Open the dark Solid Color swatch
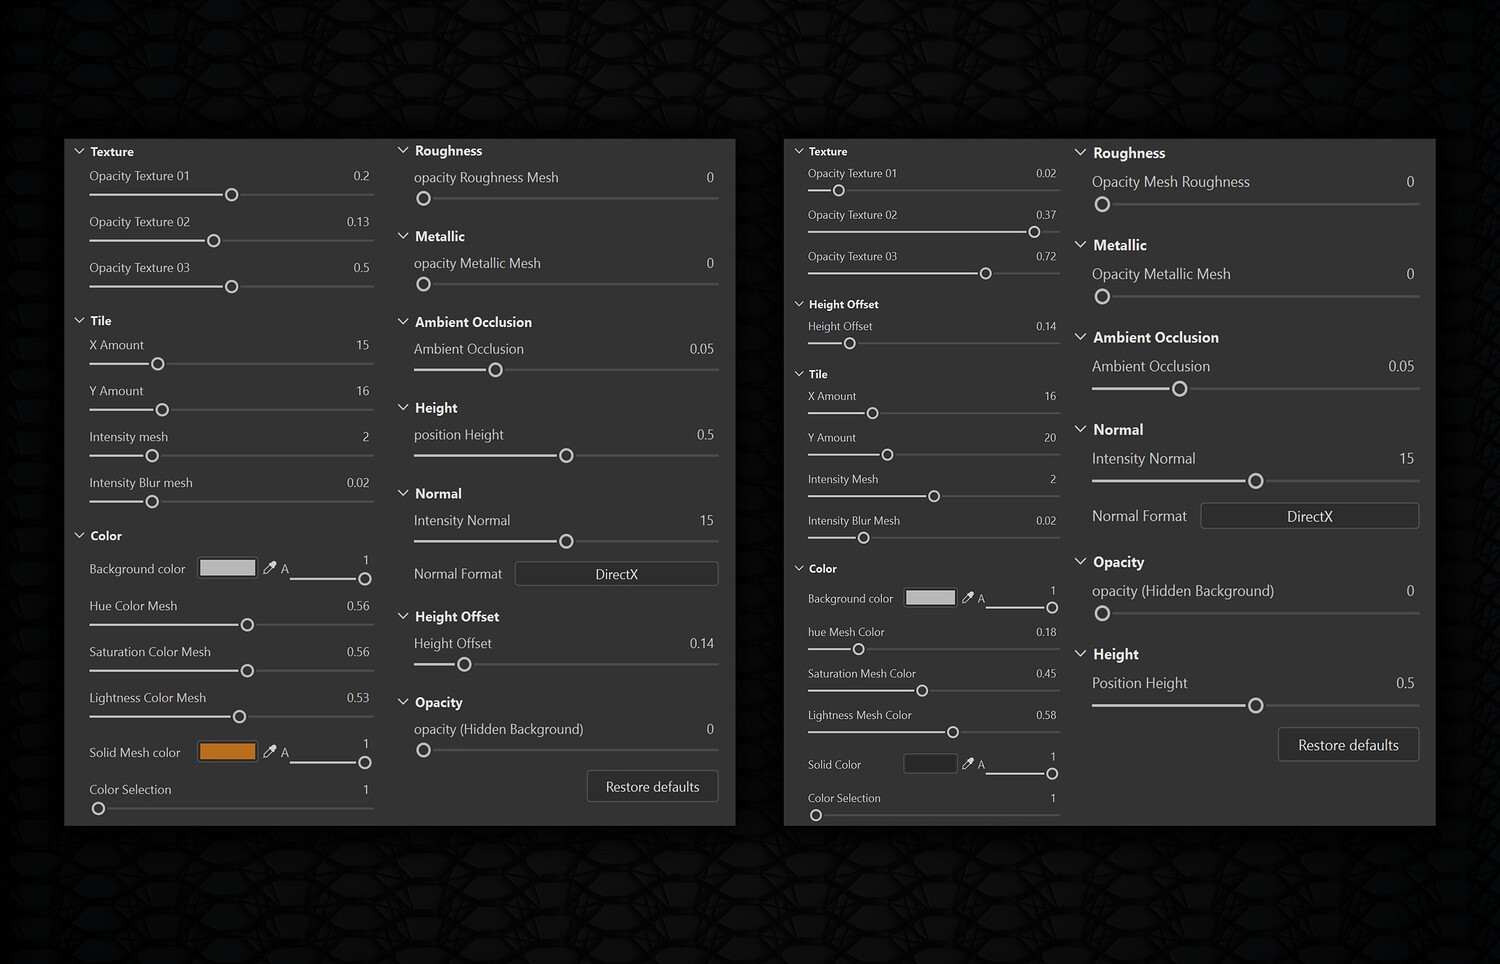The height and width of the screenshot is (964, 1500). [x=930, y=764]
